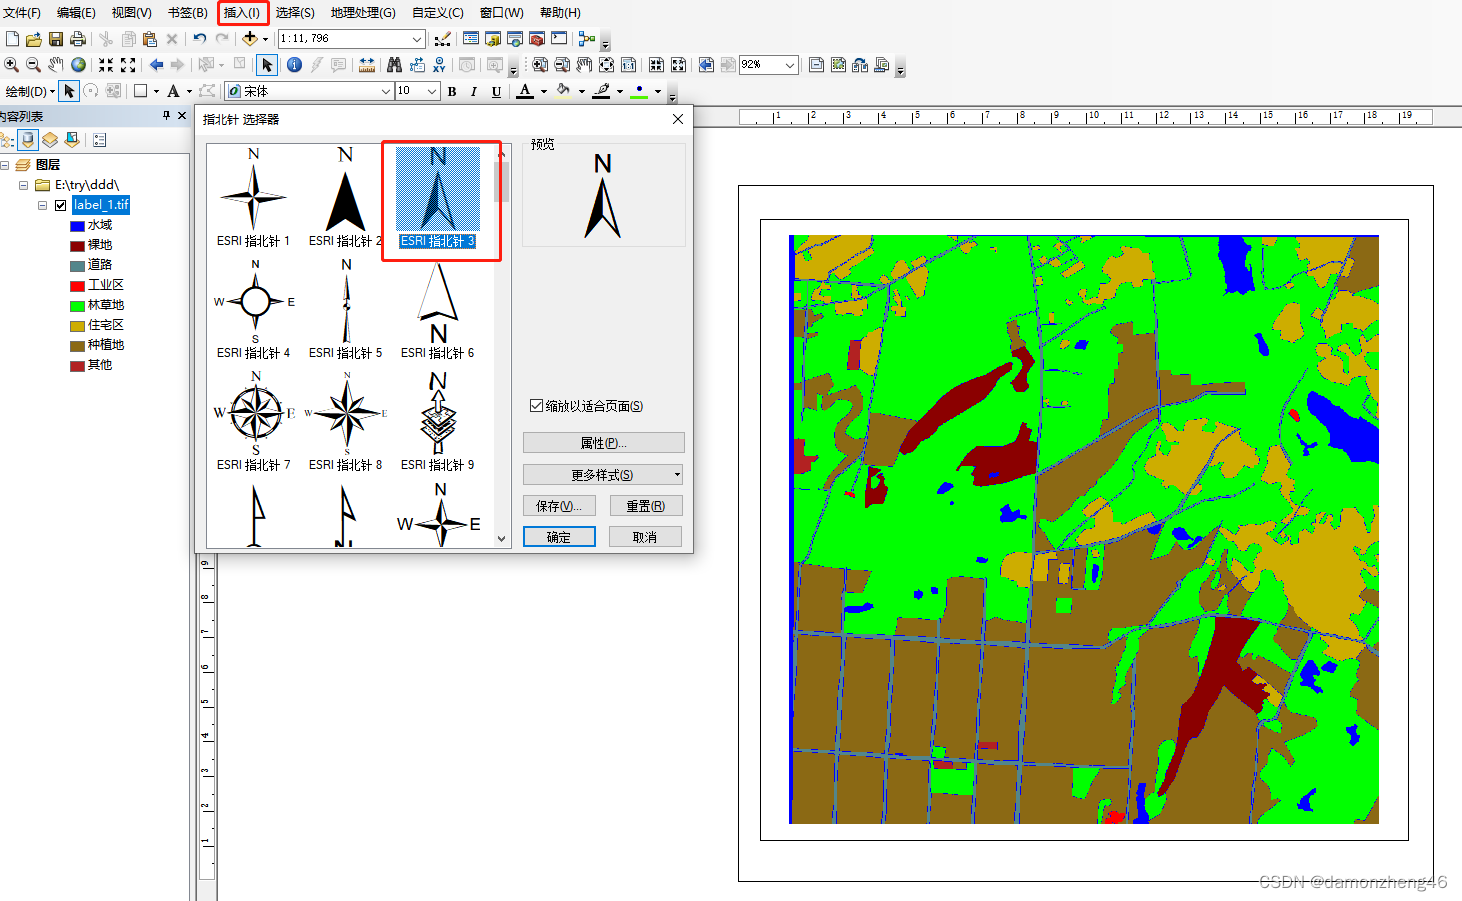Image resolution: width=1462 pixels, height=901 pixels.
Task: Click the 工业区 red legend swatch
Action: (x=77, y=286)
